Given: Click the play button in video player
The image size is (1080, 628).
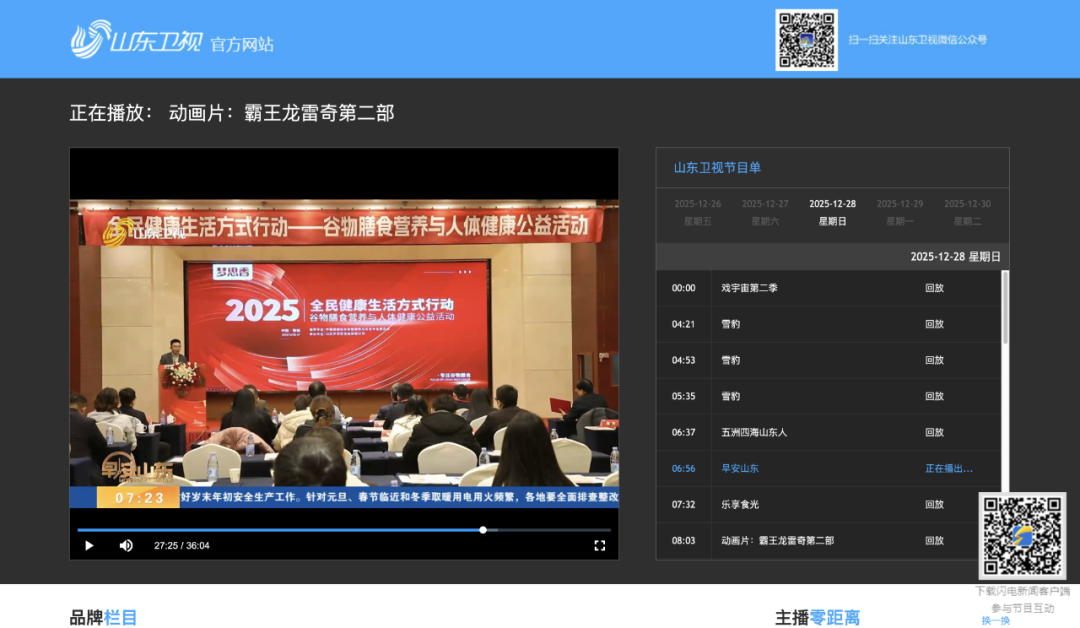Looking at the screenshot, I should (x=89, y=545).
